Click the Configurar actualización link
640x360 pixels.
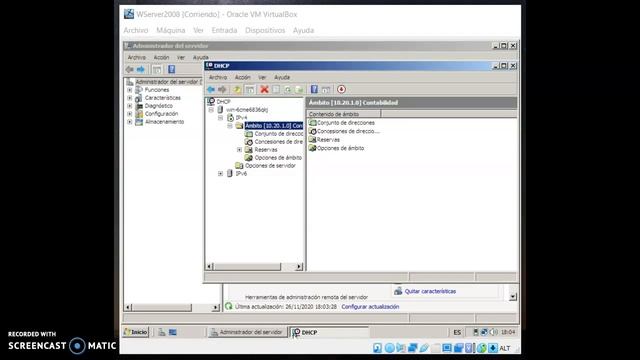[370, 307]
